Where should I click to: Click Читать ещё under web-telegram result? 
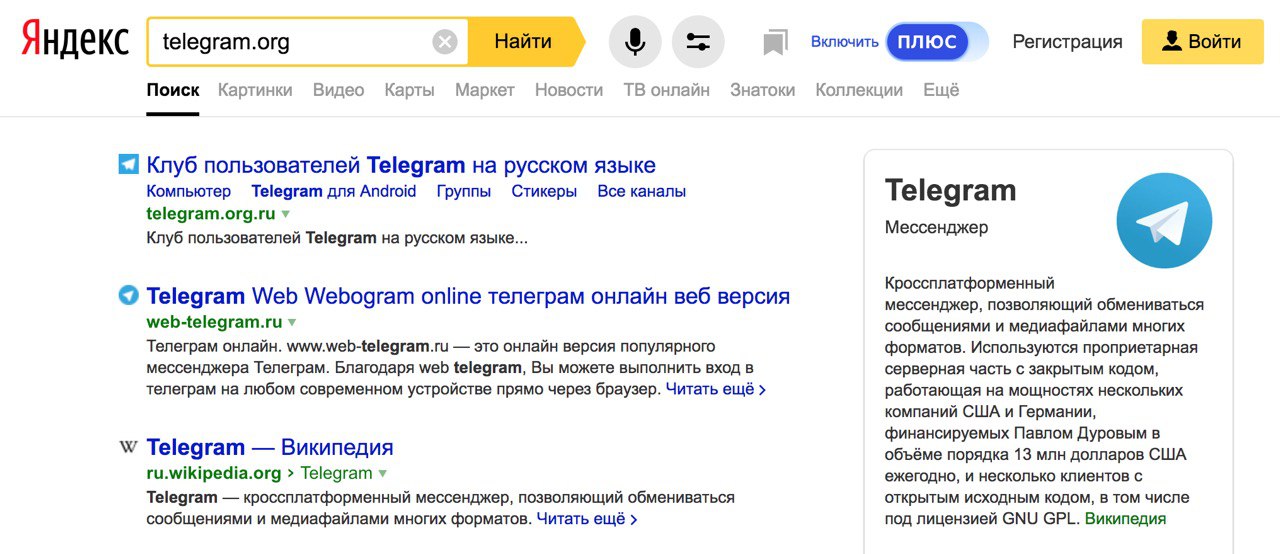(716, 389)
